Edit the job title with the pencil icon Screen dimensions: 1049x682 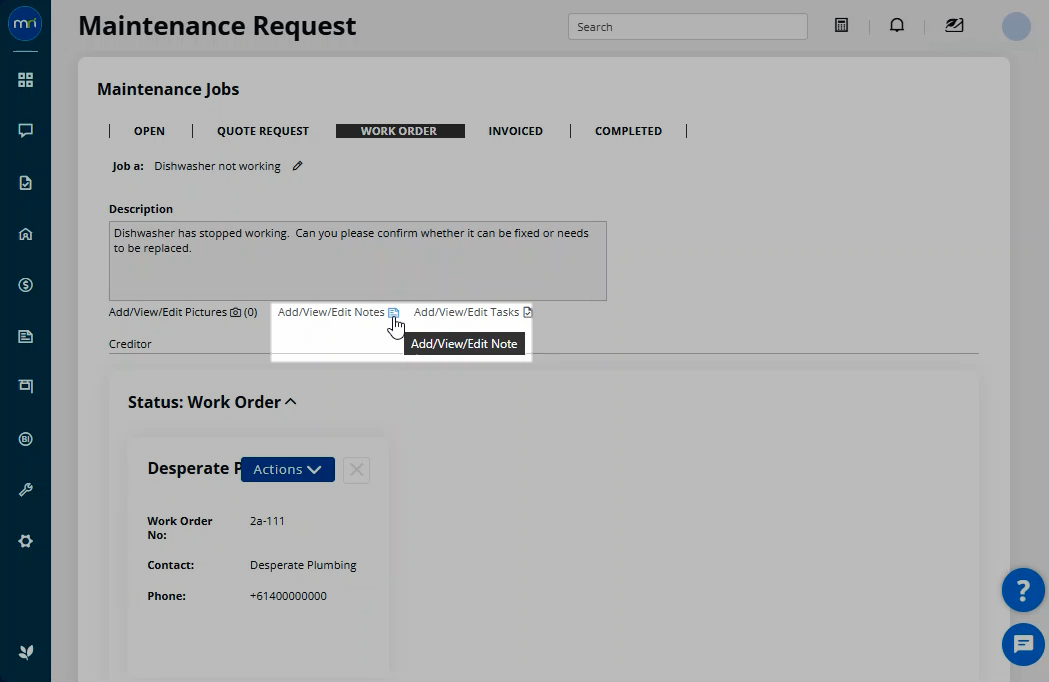tap(298, 166)
